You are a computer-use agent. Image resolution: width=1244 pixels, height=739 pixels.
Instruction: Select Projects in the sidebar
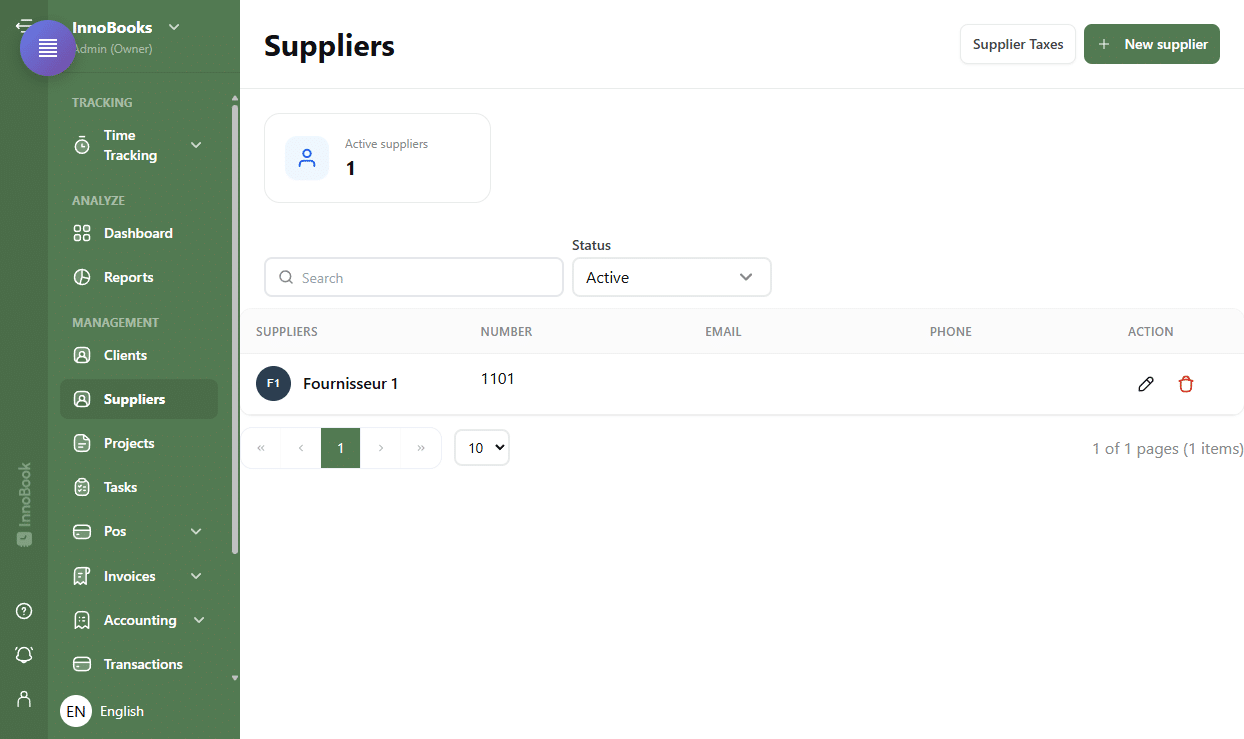tap(139, 443)
